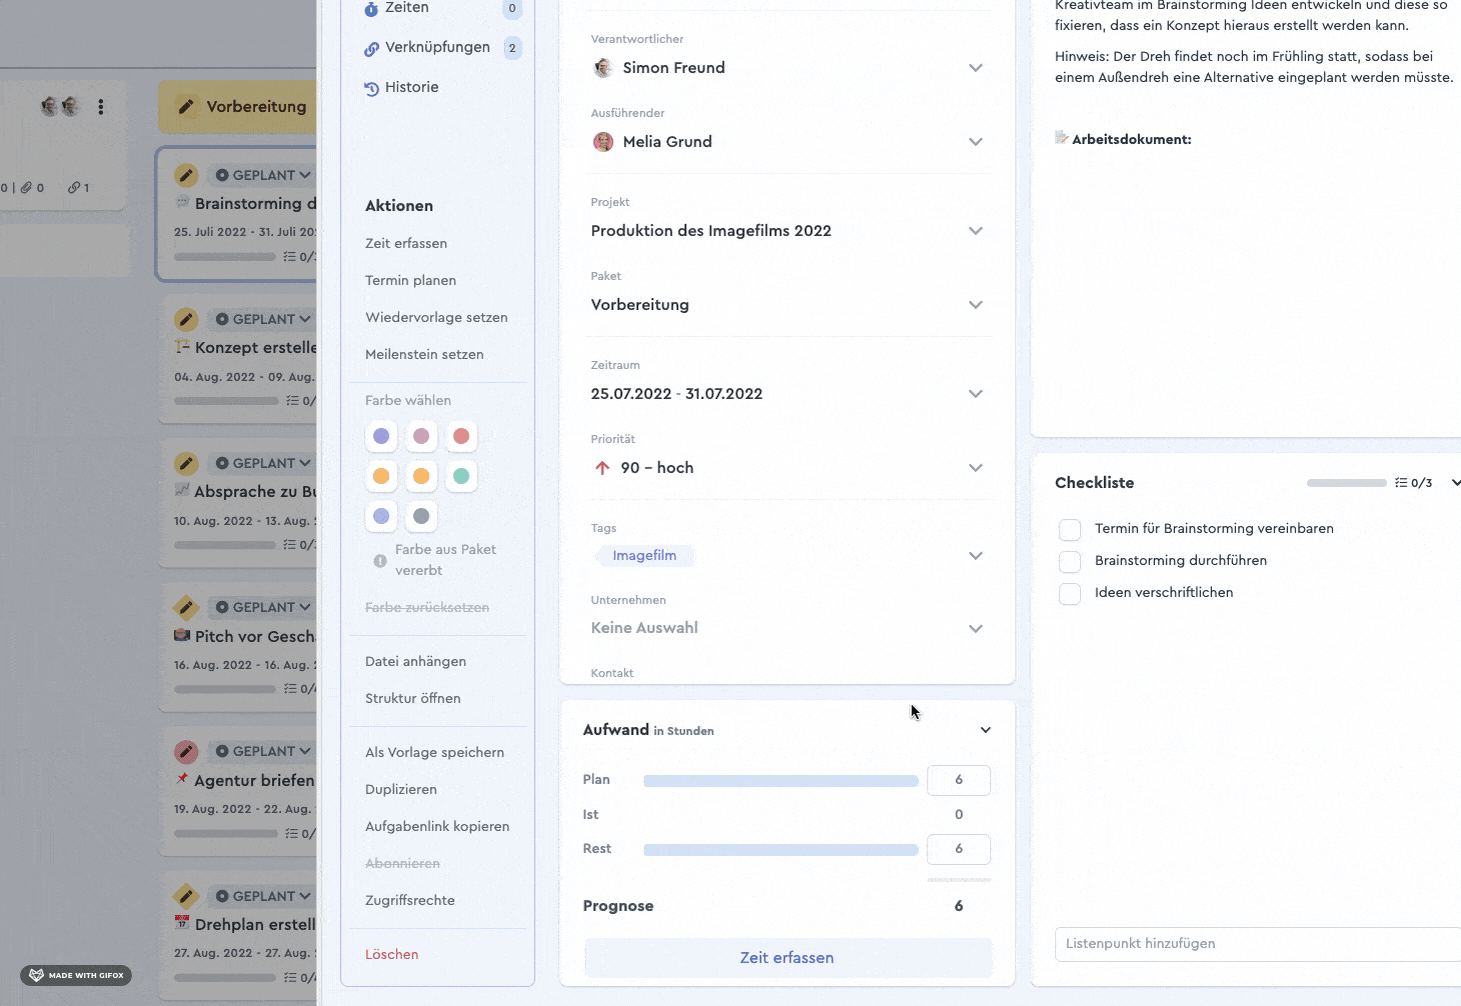Click the Rest hours input field

tap(959, 849)
